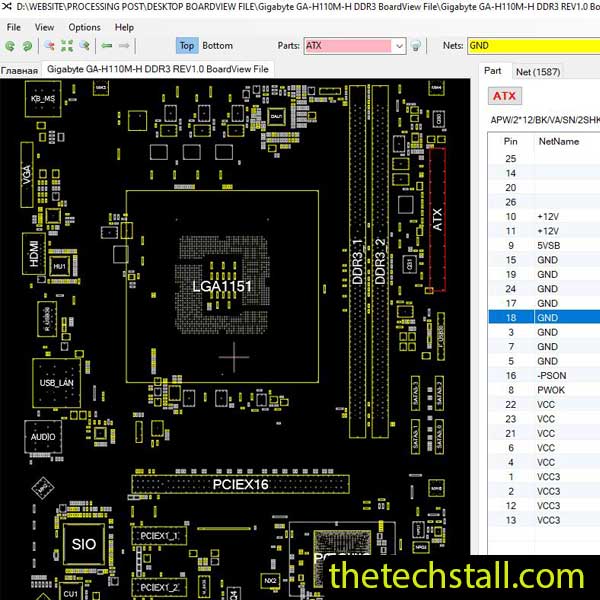
Task: Click the green four-arrow fit-view icon
Action: click(x=67, y=46)
